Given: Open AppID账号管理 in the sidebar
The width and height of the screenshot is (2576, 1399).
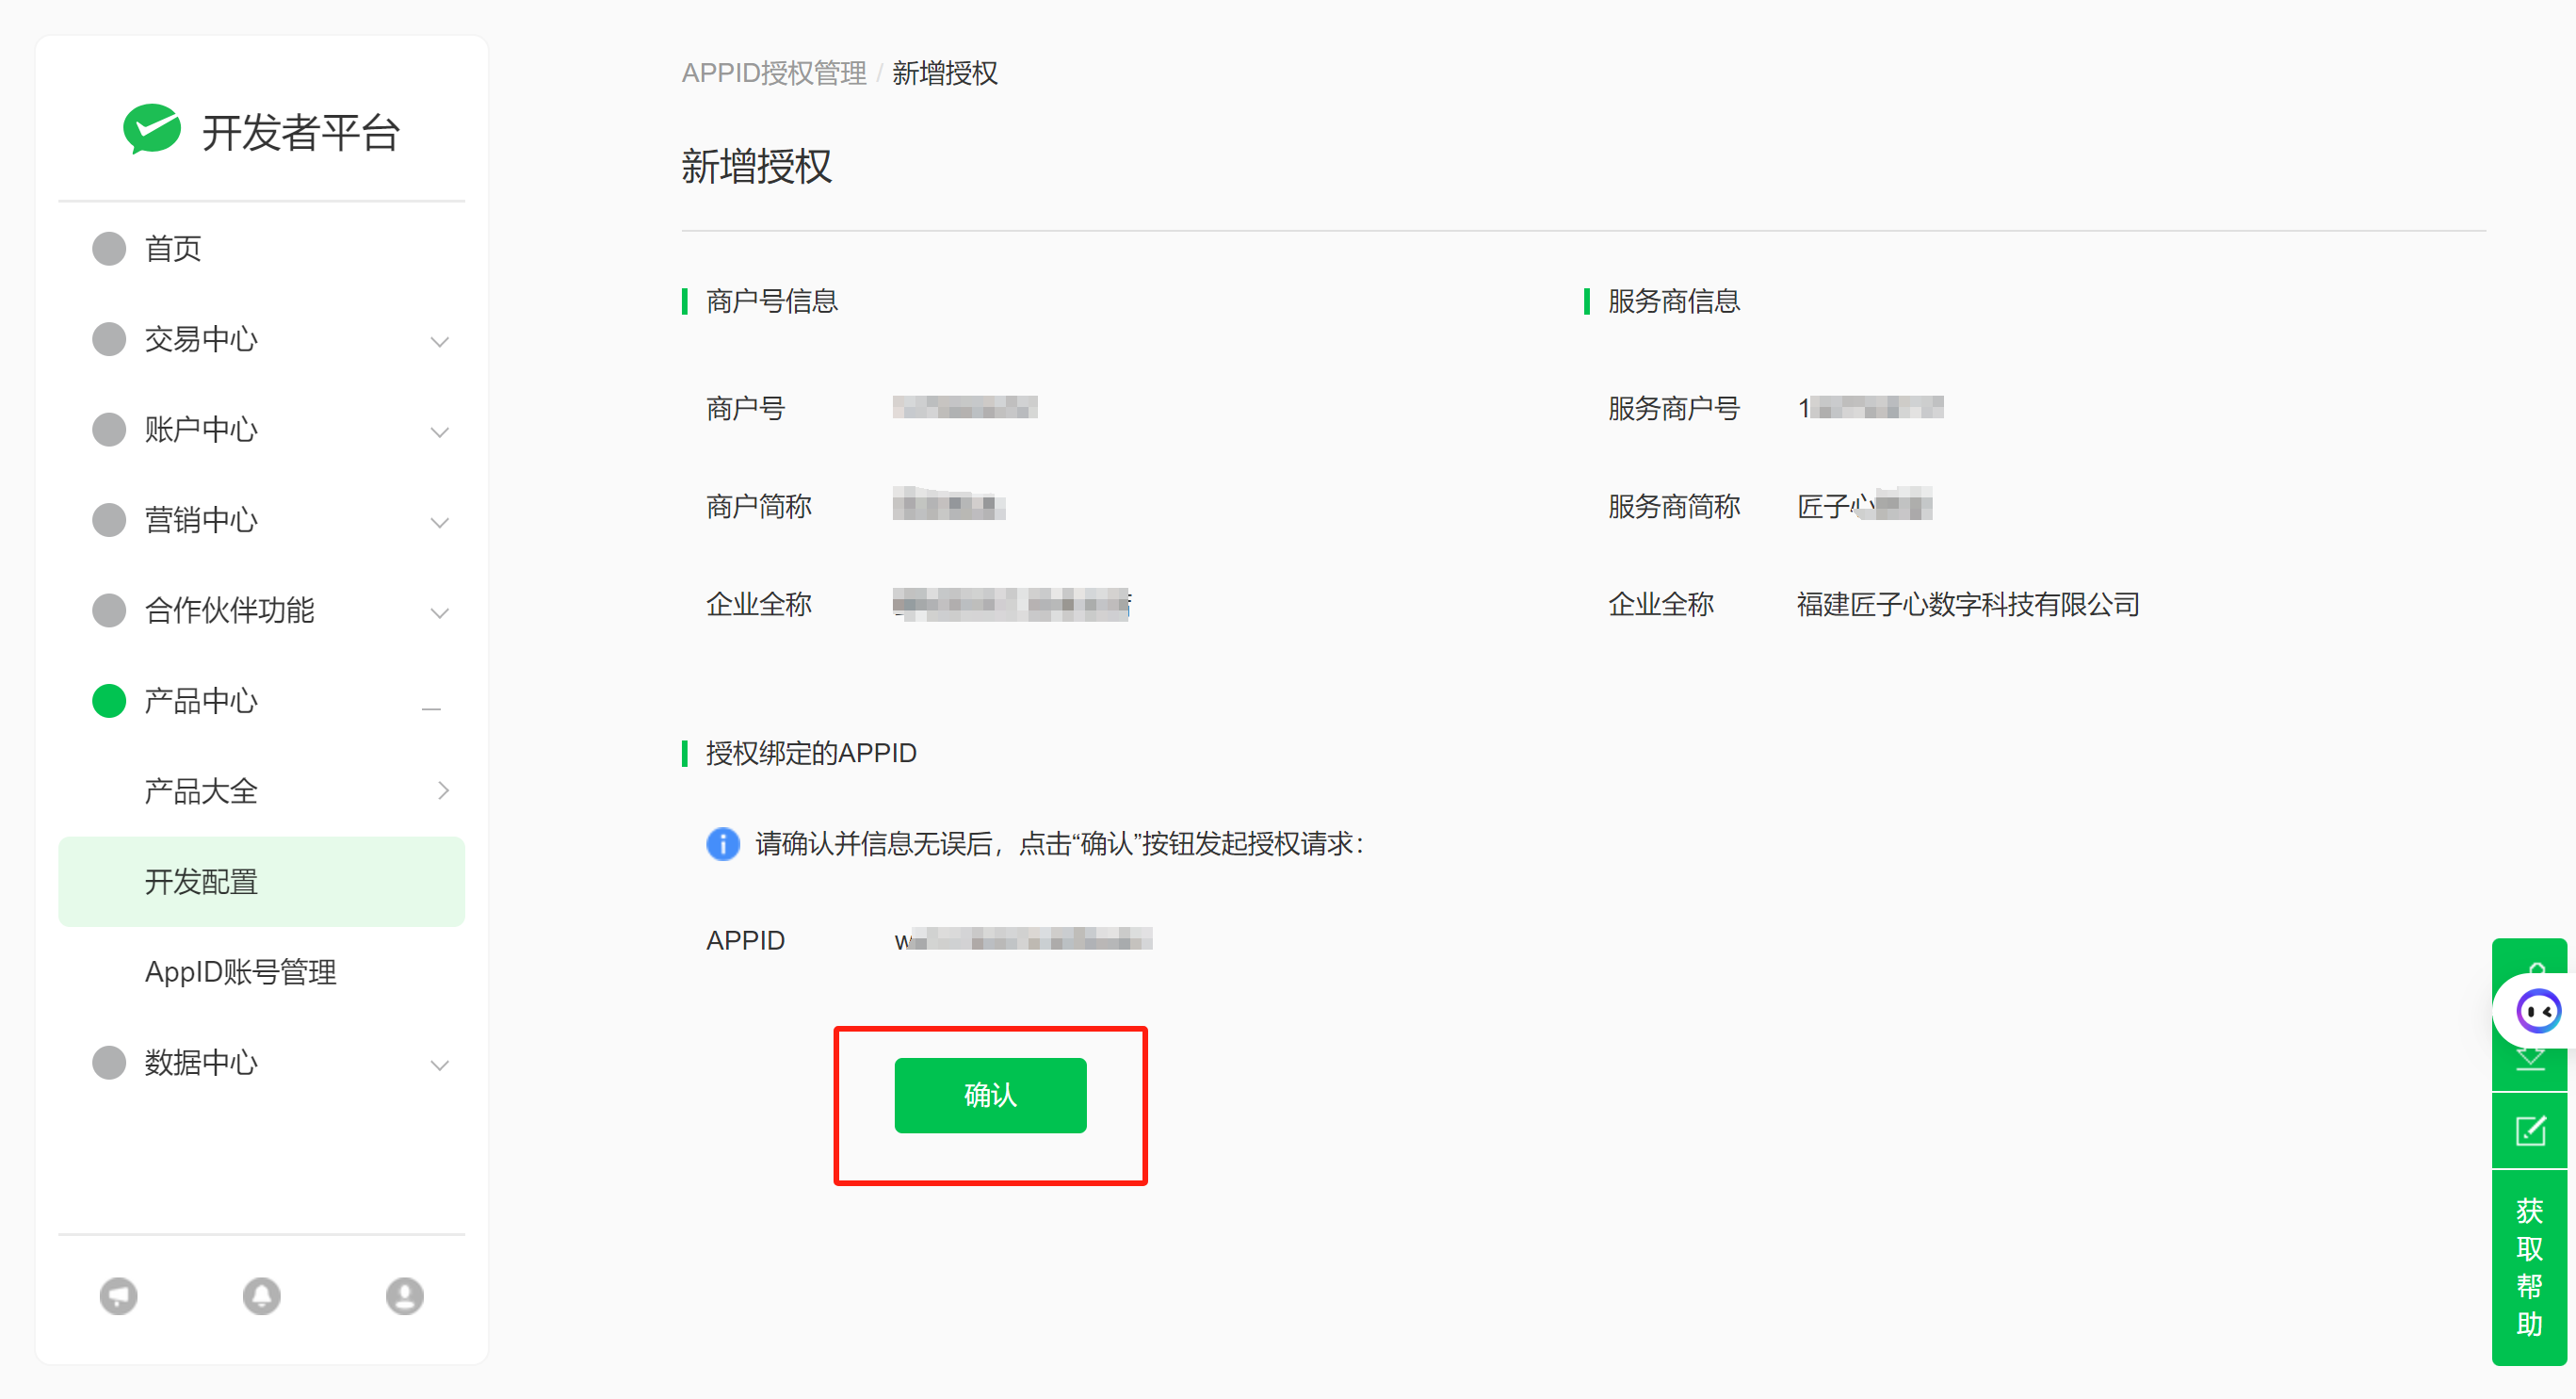Looking at the screenshot, I should [x=240, y=972].
